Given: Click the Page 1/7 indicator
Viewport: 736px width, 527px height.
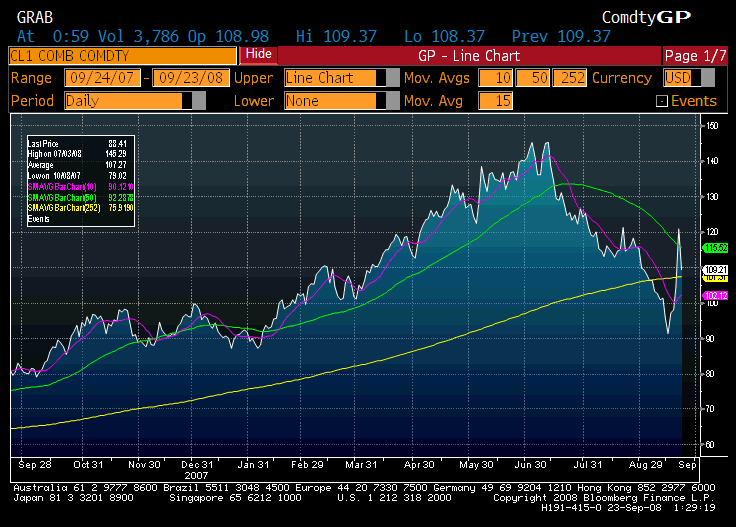Looking at the screenshot, I should [x=695, y=56].
